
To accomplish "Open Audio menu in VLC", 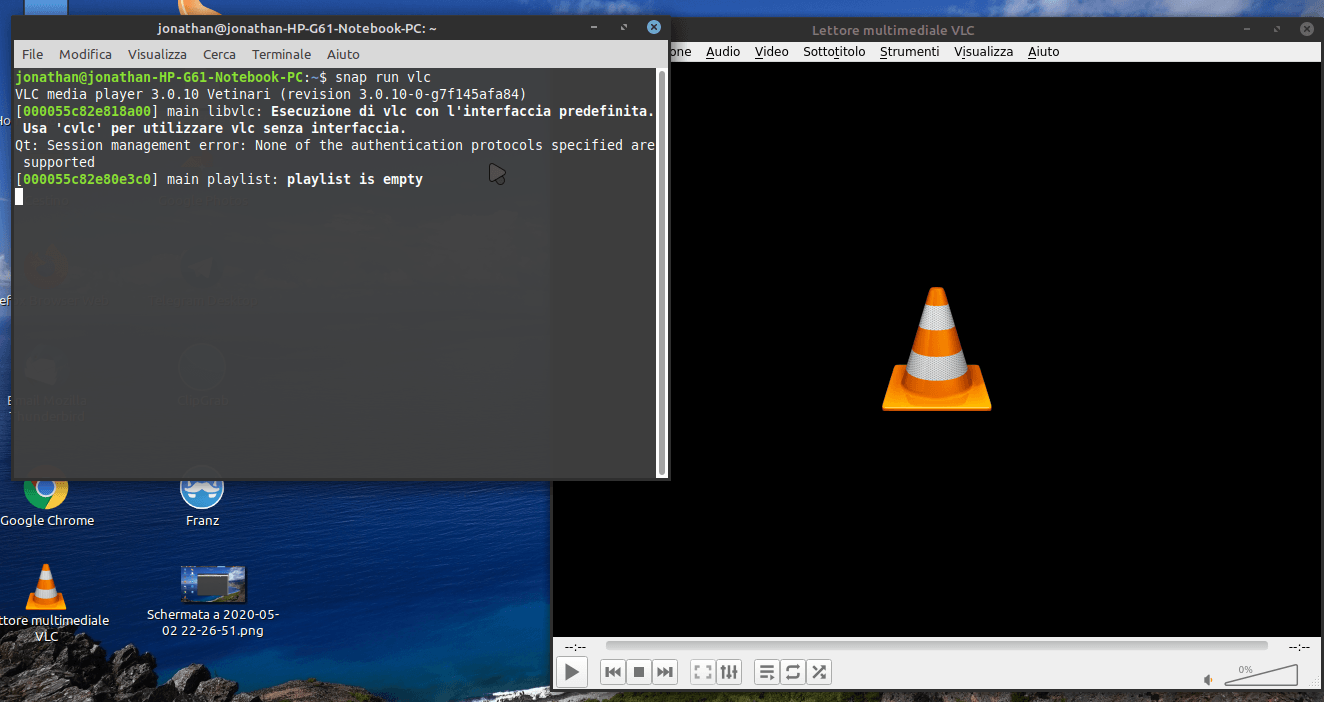I will coord(723,51).
